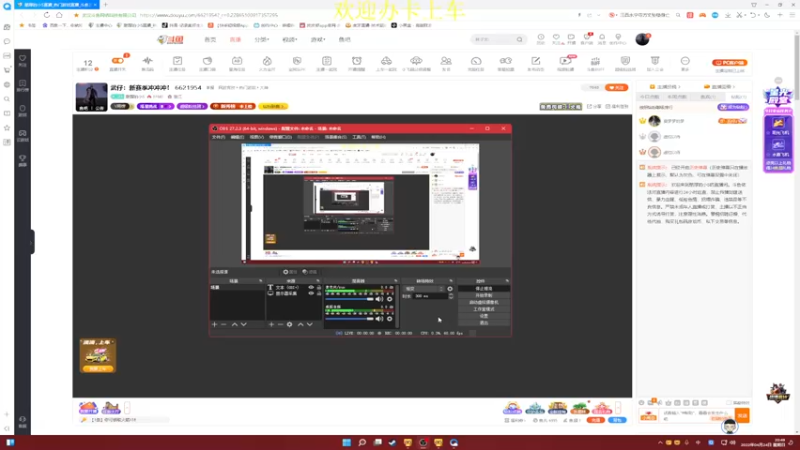800x450 pixels.
Task: Click the heart icon in the left dark sidebar
Action: tap(22, 58)
